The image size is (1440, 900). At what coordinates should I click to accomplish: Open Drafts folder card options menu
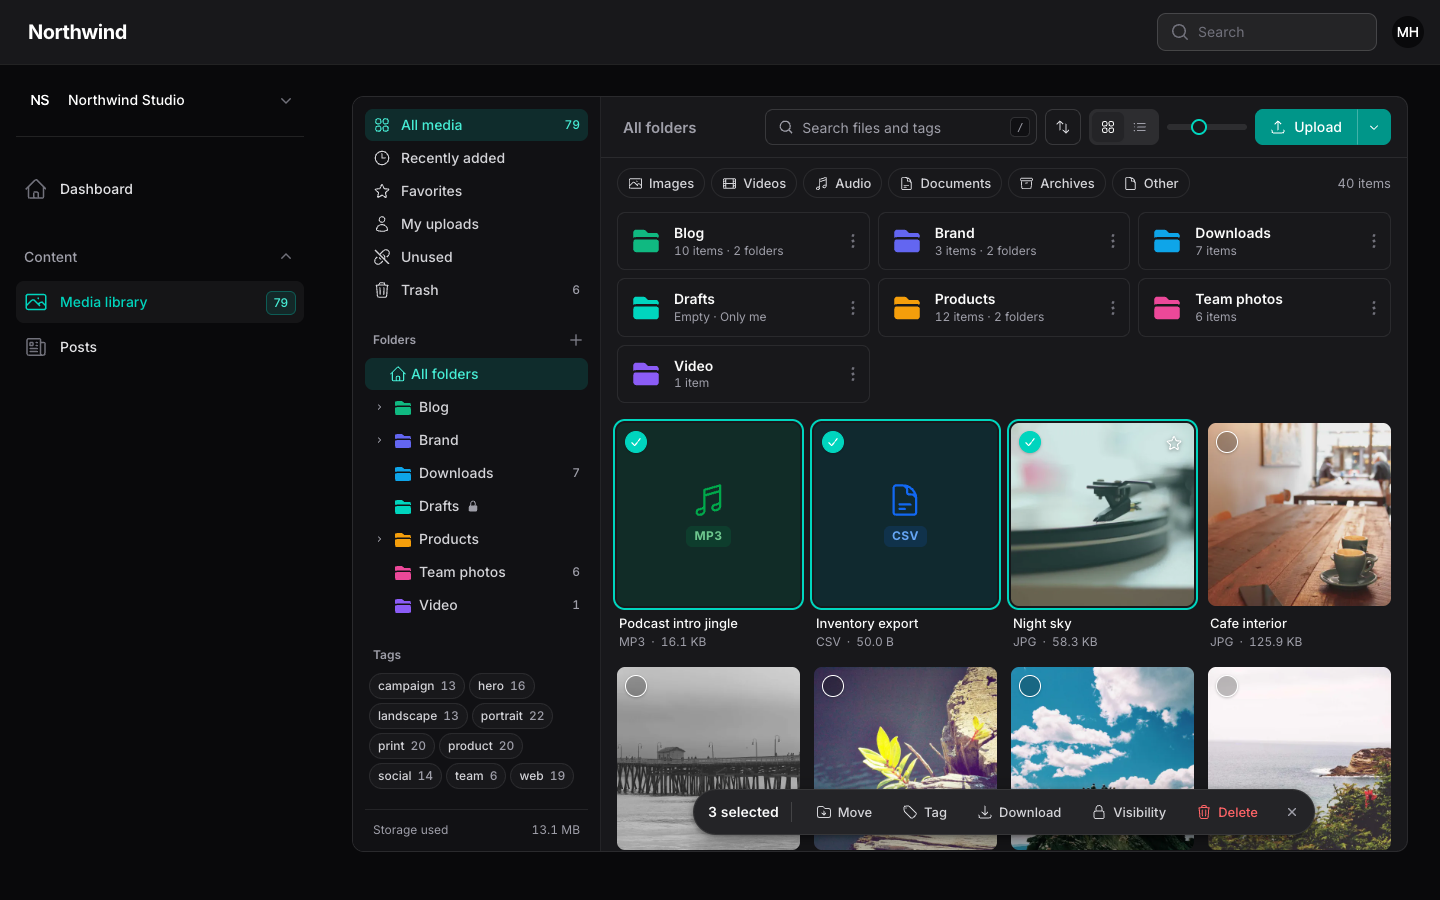point(853,308)
